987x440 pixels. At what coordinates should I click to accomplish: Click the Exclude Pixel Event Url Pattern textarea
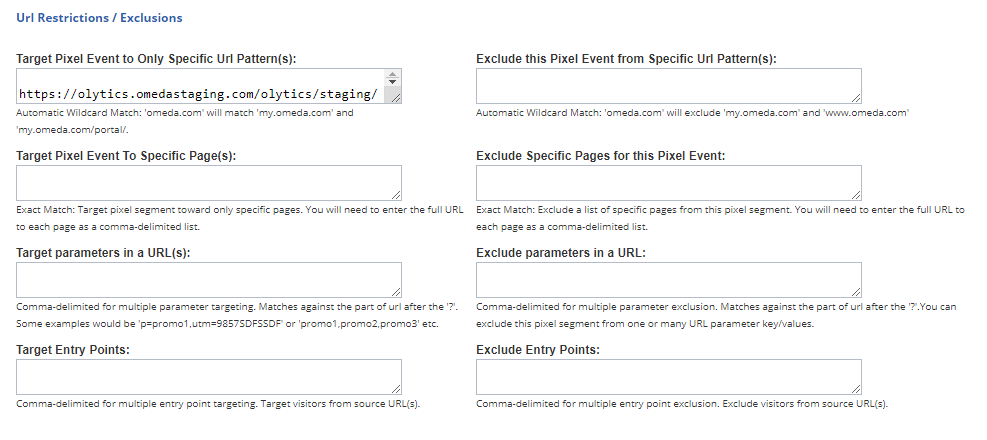(668, 86)
